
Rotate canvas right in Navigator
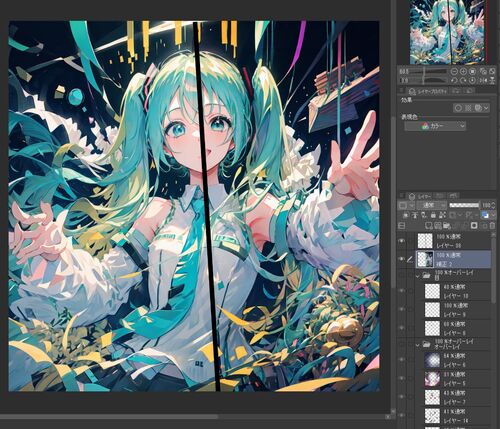tap(463, 80)
